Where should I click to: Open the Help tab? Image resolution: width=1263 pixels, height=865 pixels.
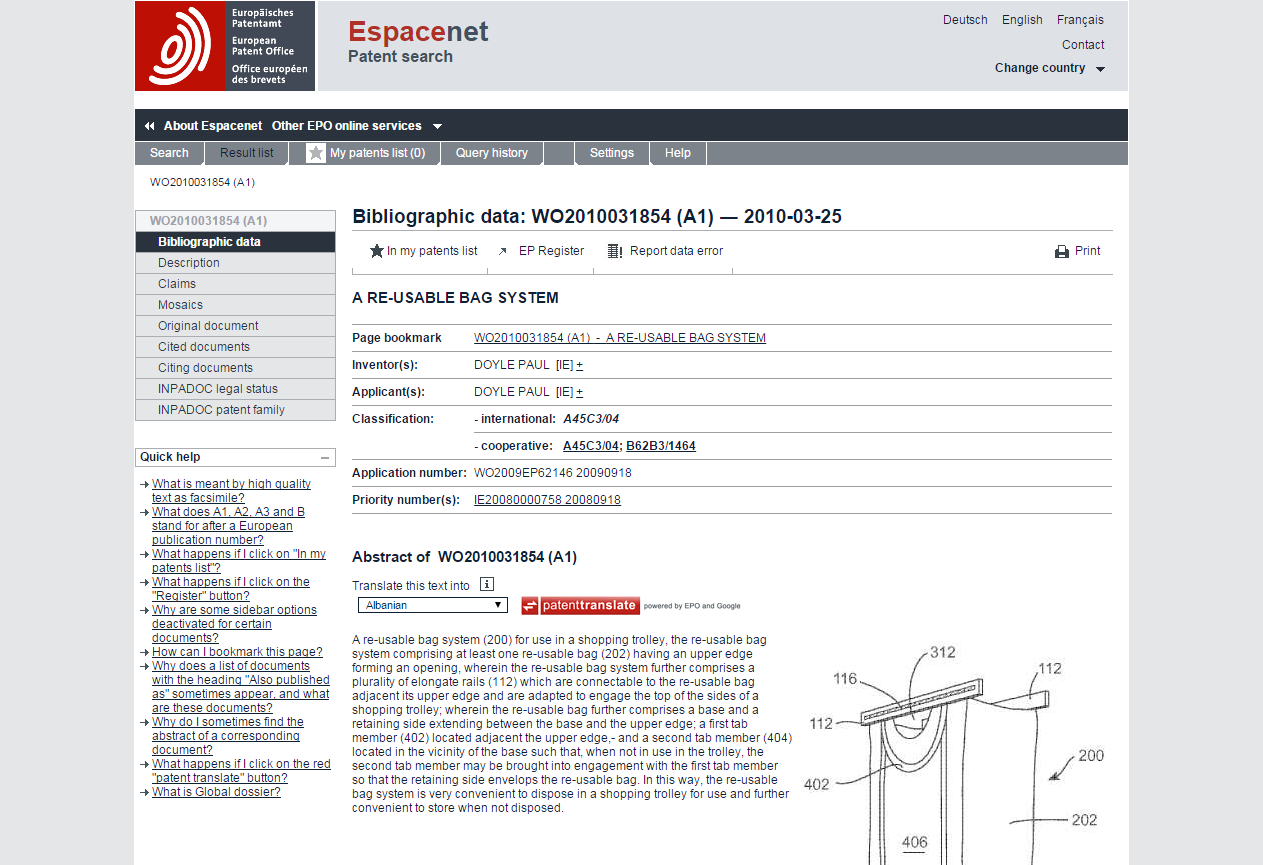678,153
